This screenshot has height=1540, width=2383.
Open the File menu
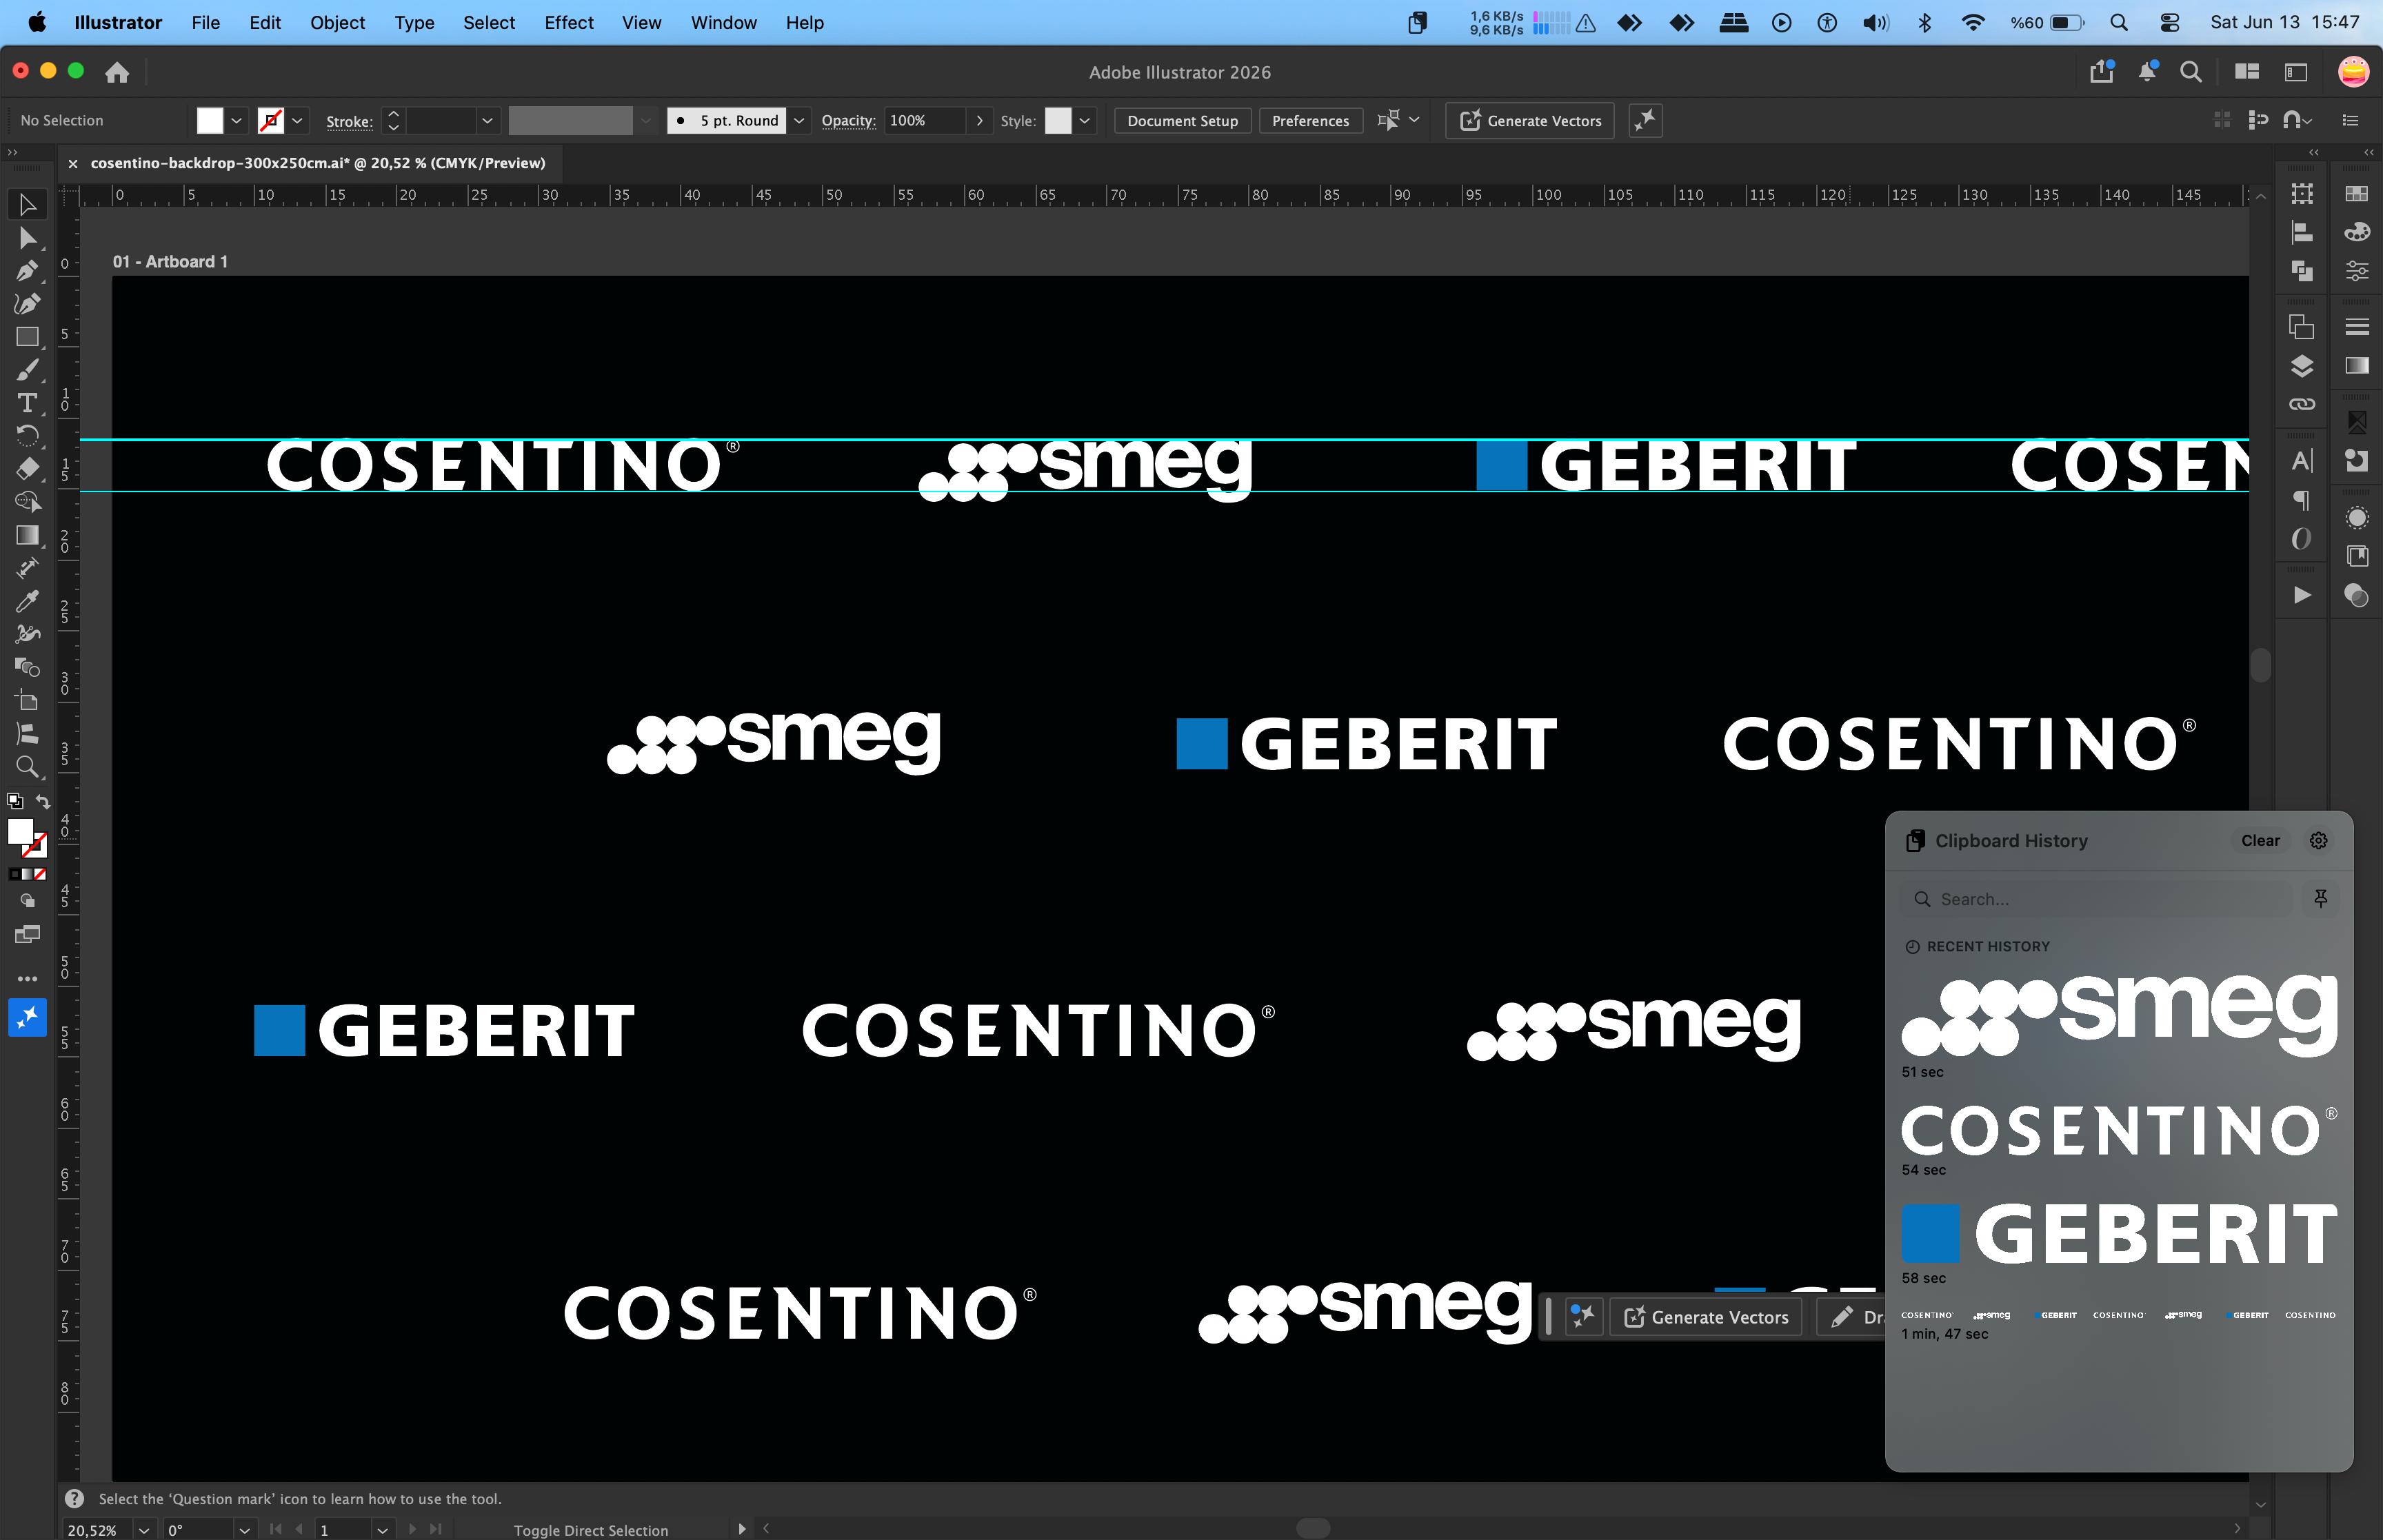pyautogui.click(x=205, y=22)
